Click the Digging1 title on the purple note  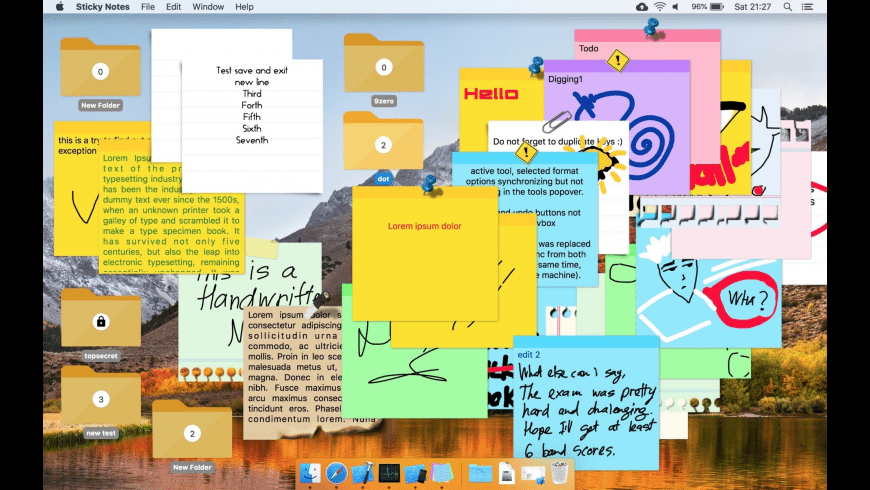click(x=565, y=79)
